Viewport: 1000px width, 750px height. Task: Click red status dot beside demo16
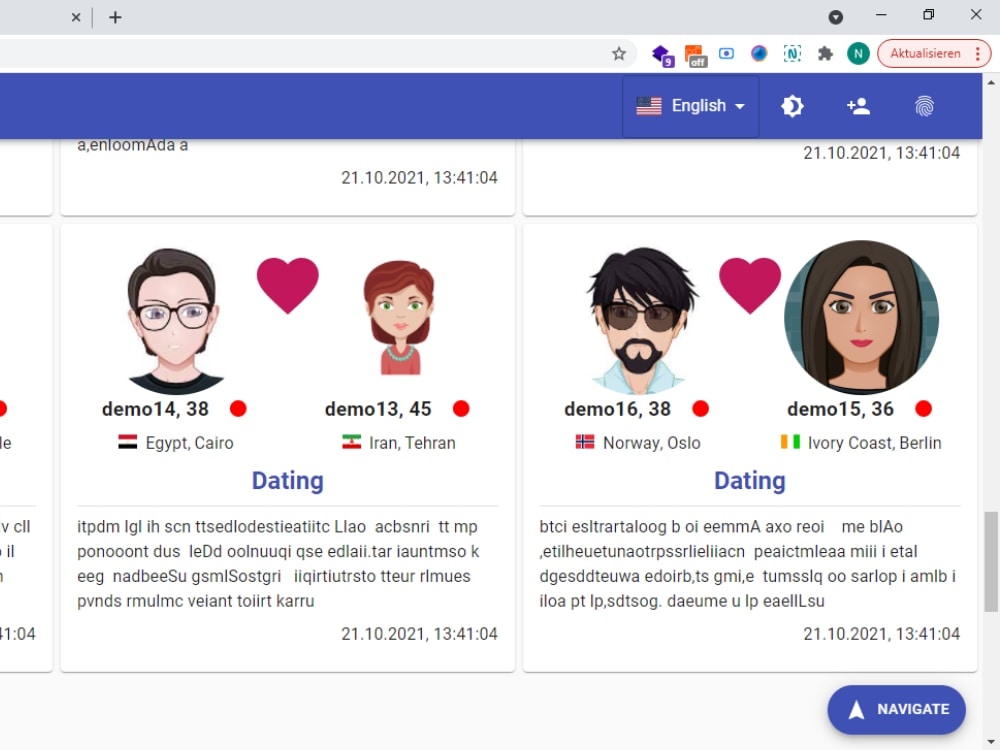click(701, 408)
